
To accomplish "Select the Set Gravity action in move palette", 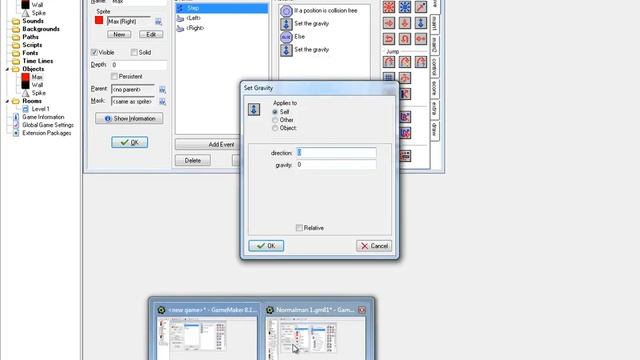I will 420,23.
